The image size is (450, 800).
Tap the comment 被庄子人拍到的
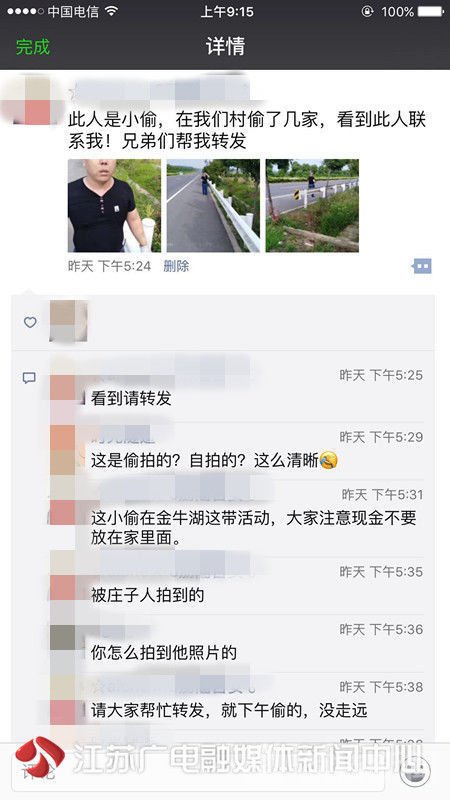pyautogui.click(x=147, y=595)
